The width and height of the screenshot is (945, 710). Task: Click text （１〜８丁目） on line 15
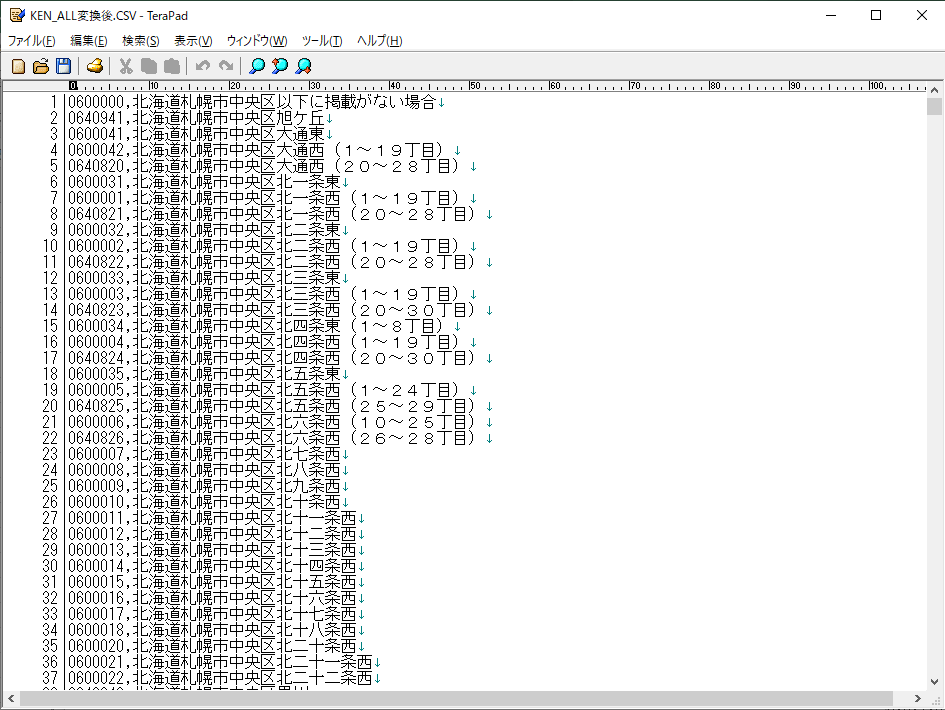pyautogui.click(x=396, y=325)
